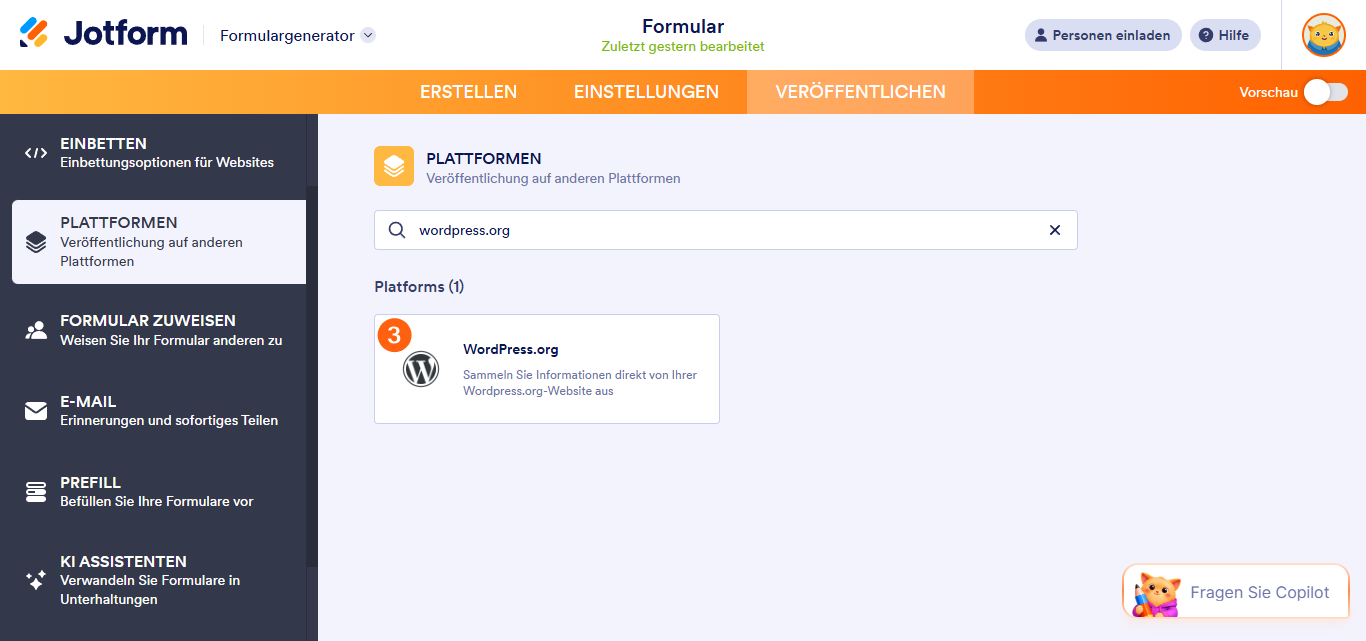
Task: Click the WordPress logo on the platform card
Action: point(420,368)
